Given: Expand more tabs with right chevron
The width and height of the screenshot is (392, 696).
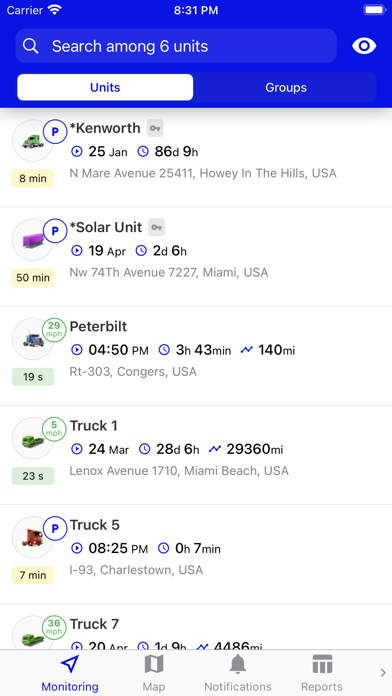Looking at the screenshot, I should coord(383,673).
